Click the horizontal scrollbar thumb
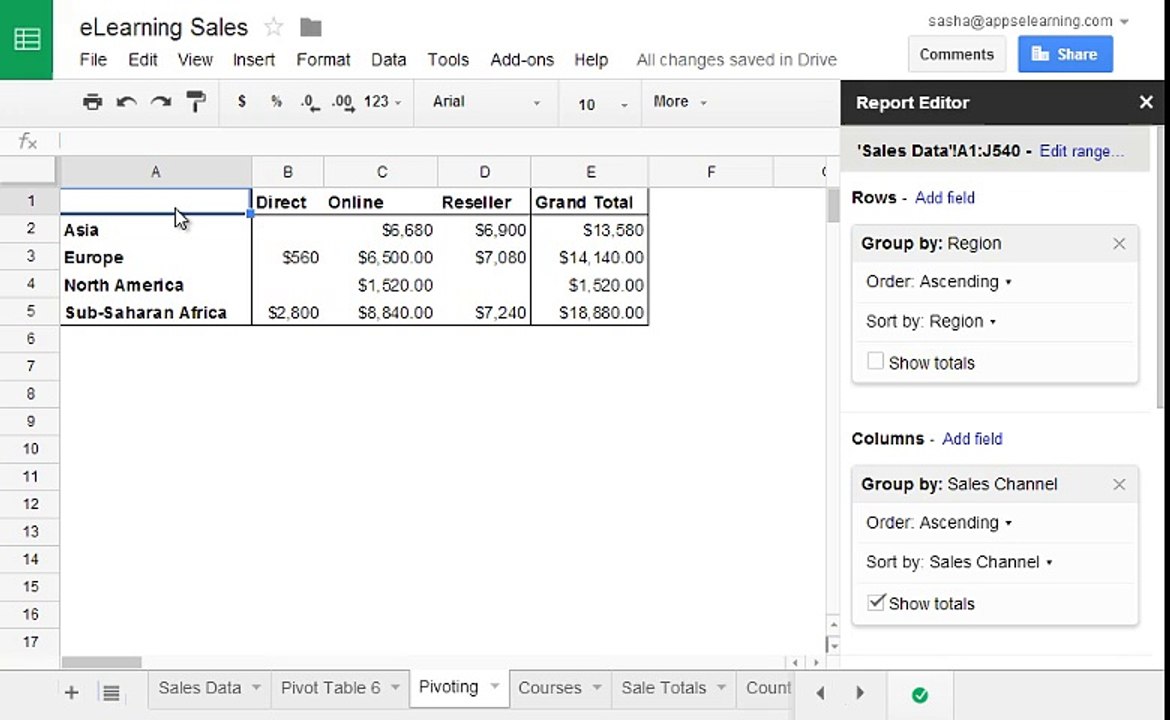 [101, 662]
